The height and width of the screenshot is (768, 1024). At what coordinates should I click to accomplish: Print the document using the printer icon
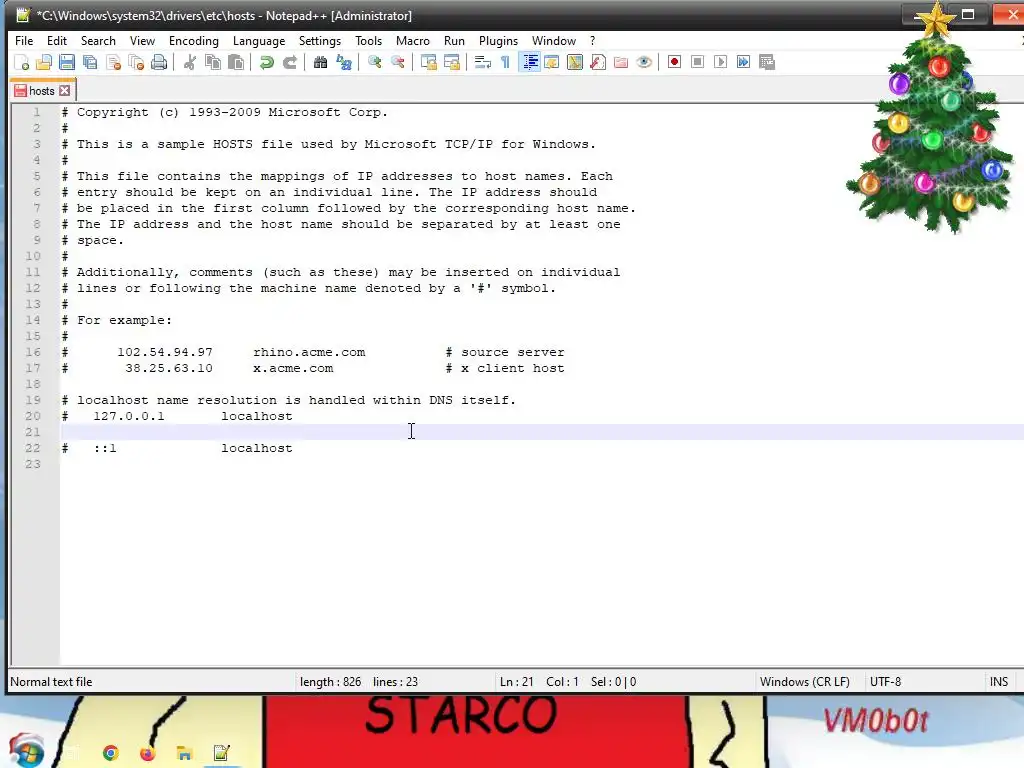click(159, 62)
